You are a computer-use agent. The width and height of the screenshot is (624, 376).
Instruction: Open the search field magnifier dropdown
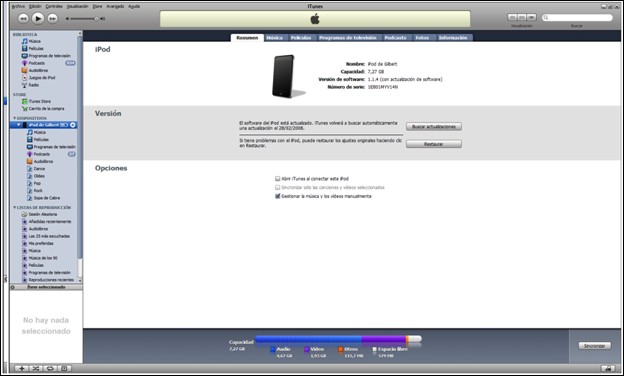[x=546, y=18]
